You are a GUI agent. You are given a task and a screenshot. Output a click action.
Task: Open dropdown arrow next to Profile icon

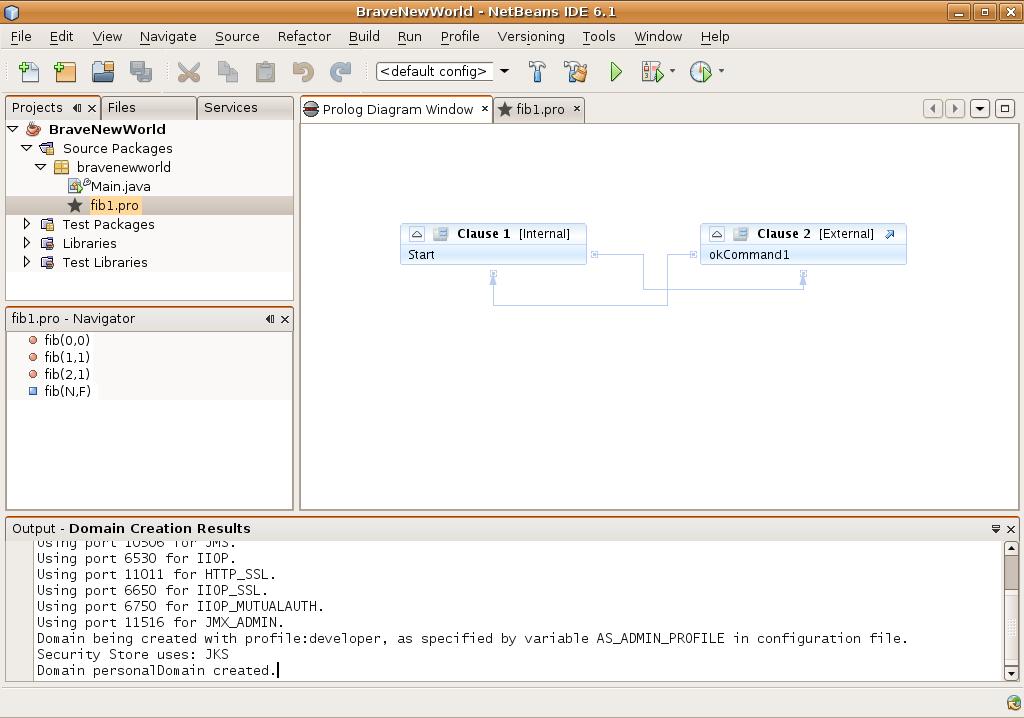tap(721, 71)
